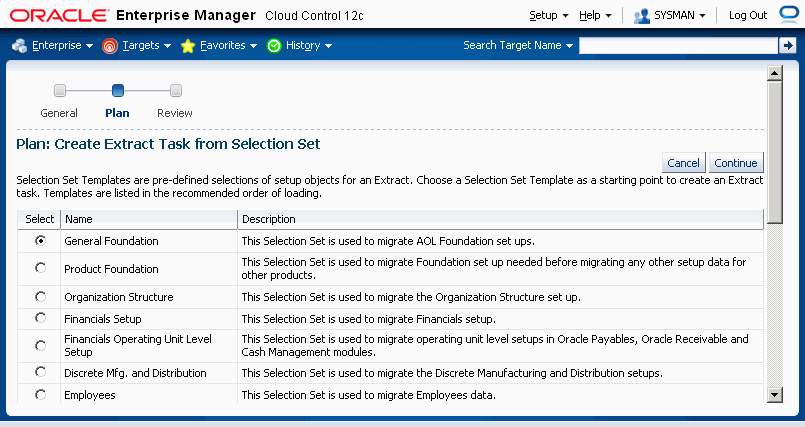Screen dimensions: 805x427
Task: Click the Plan step marker in train
Action: pyautogui.click(x=118, y=91)
